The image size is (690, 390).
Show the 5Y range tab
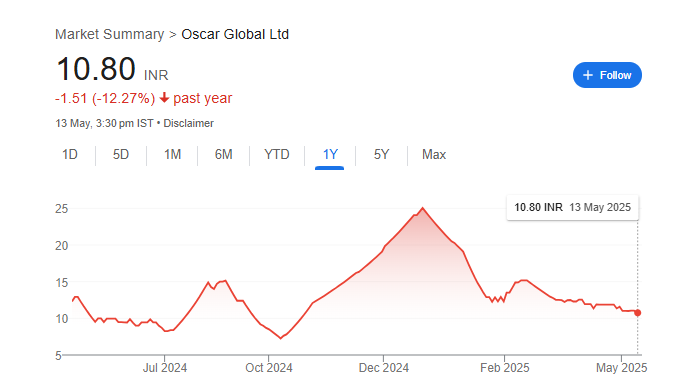click(x=382, y=155)
